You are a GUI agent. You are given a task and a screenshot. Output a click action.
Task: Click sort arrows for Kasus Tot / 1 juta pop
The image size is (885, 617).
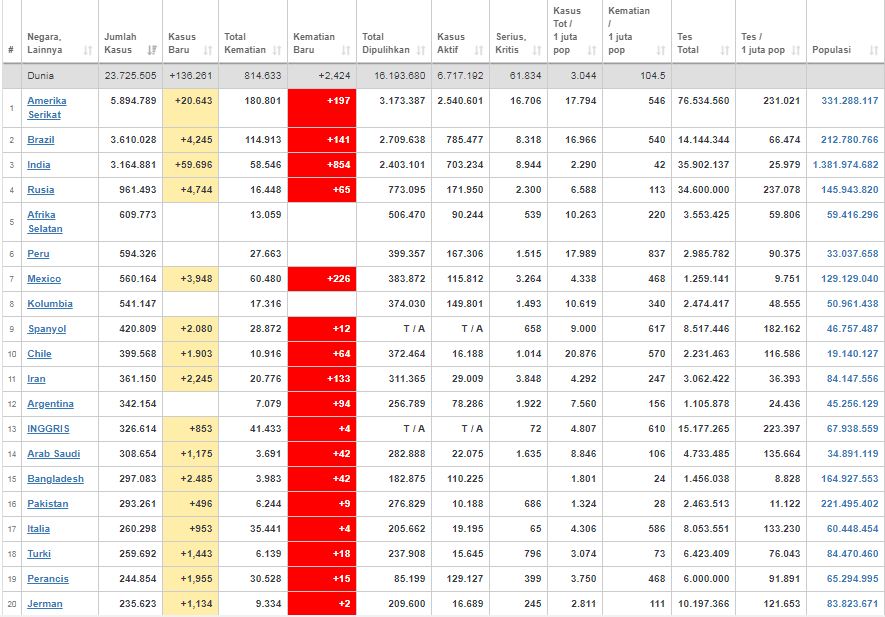pos(592,50)
